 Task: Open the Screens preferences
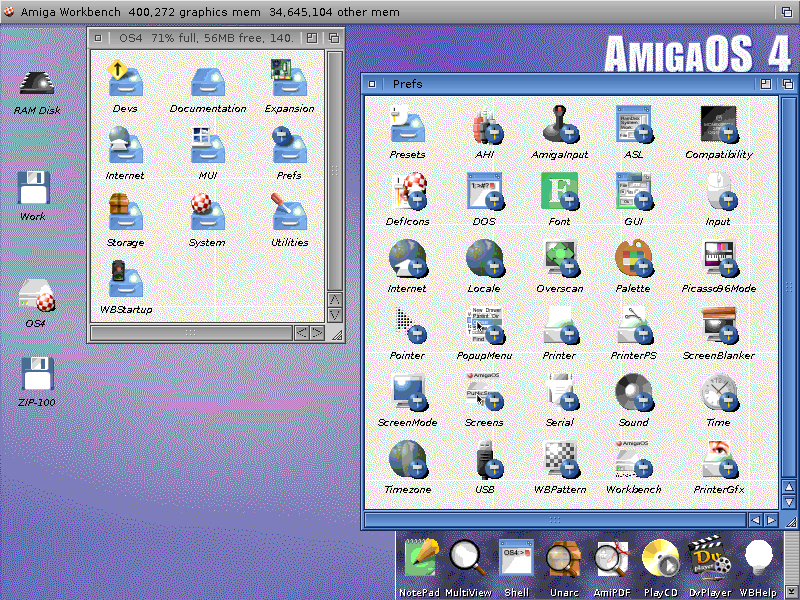(484, 392)
